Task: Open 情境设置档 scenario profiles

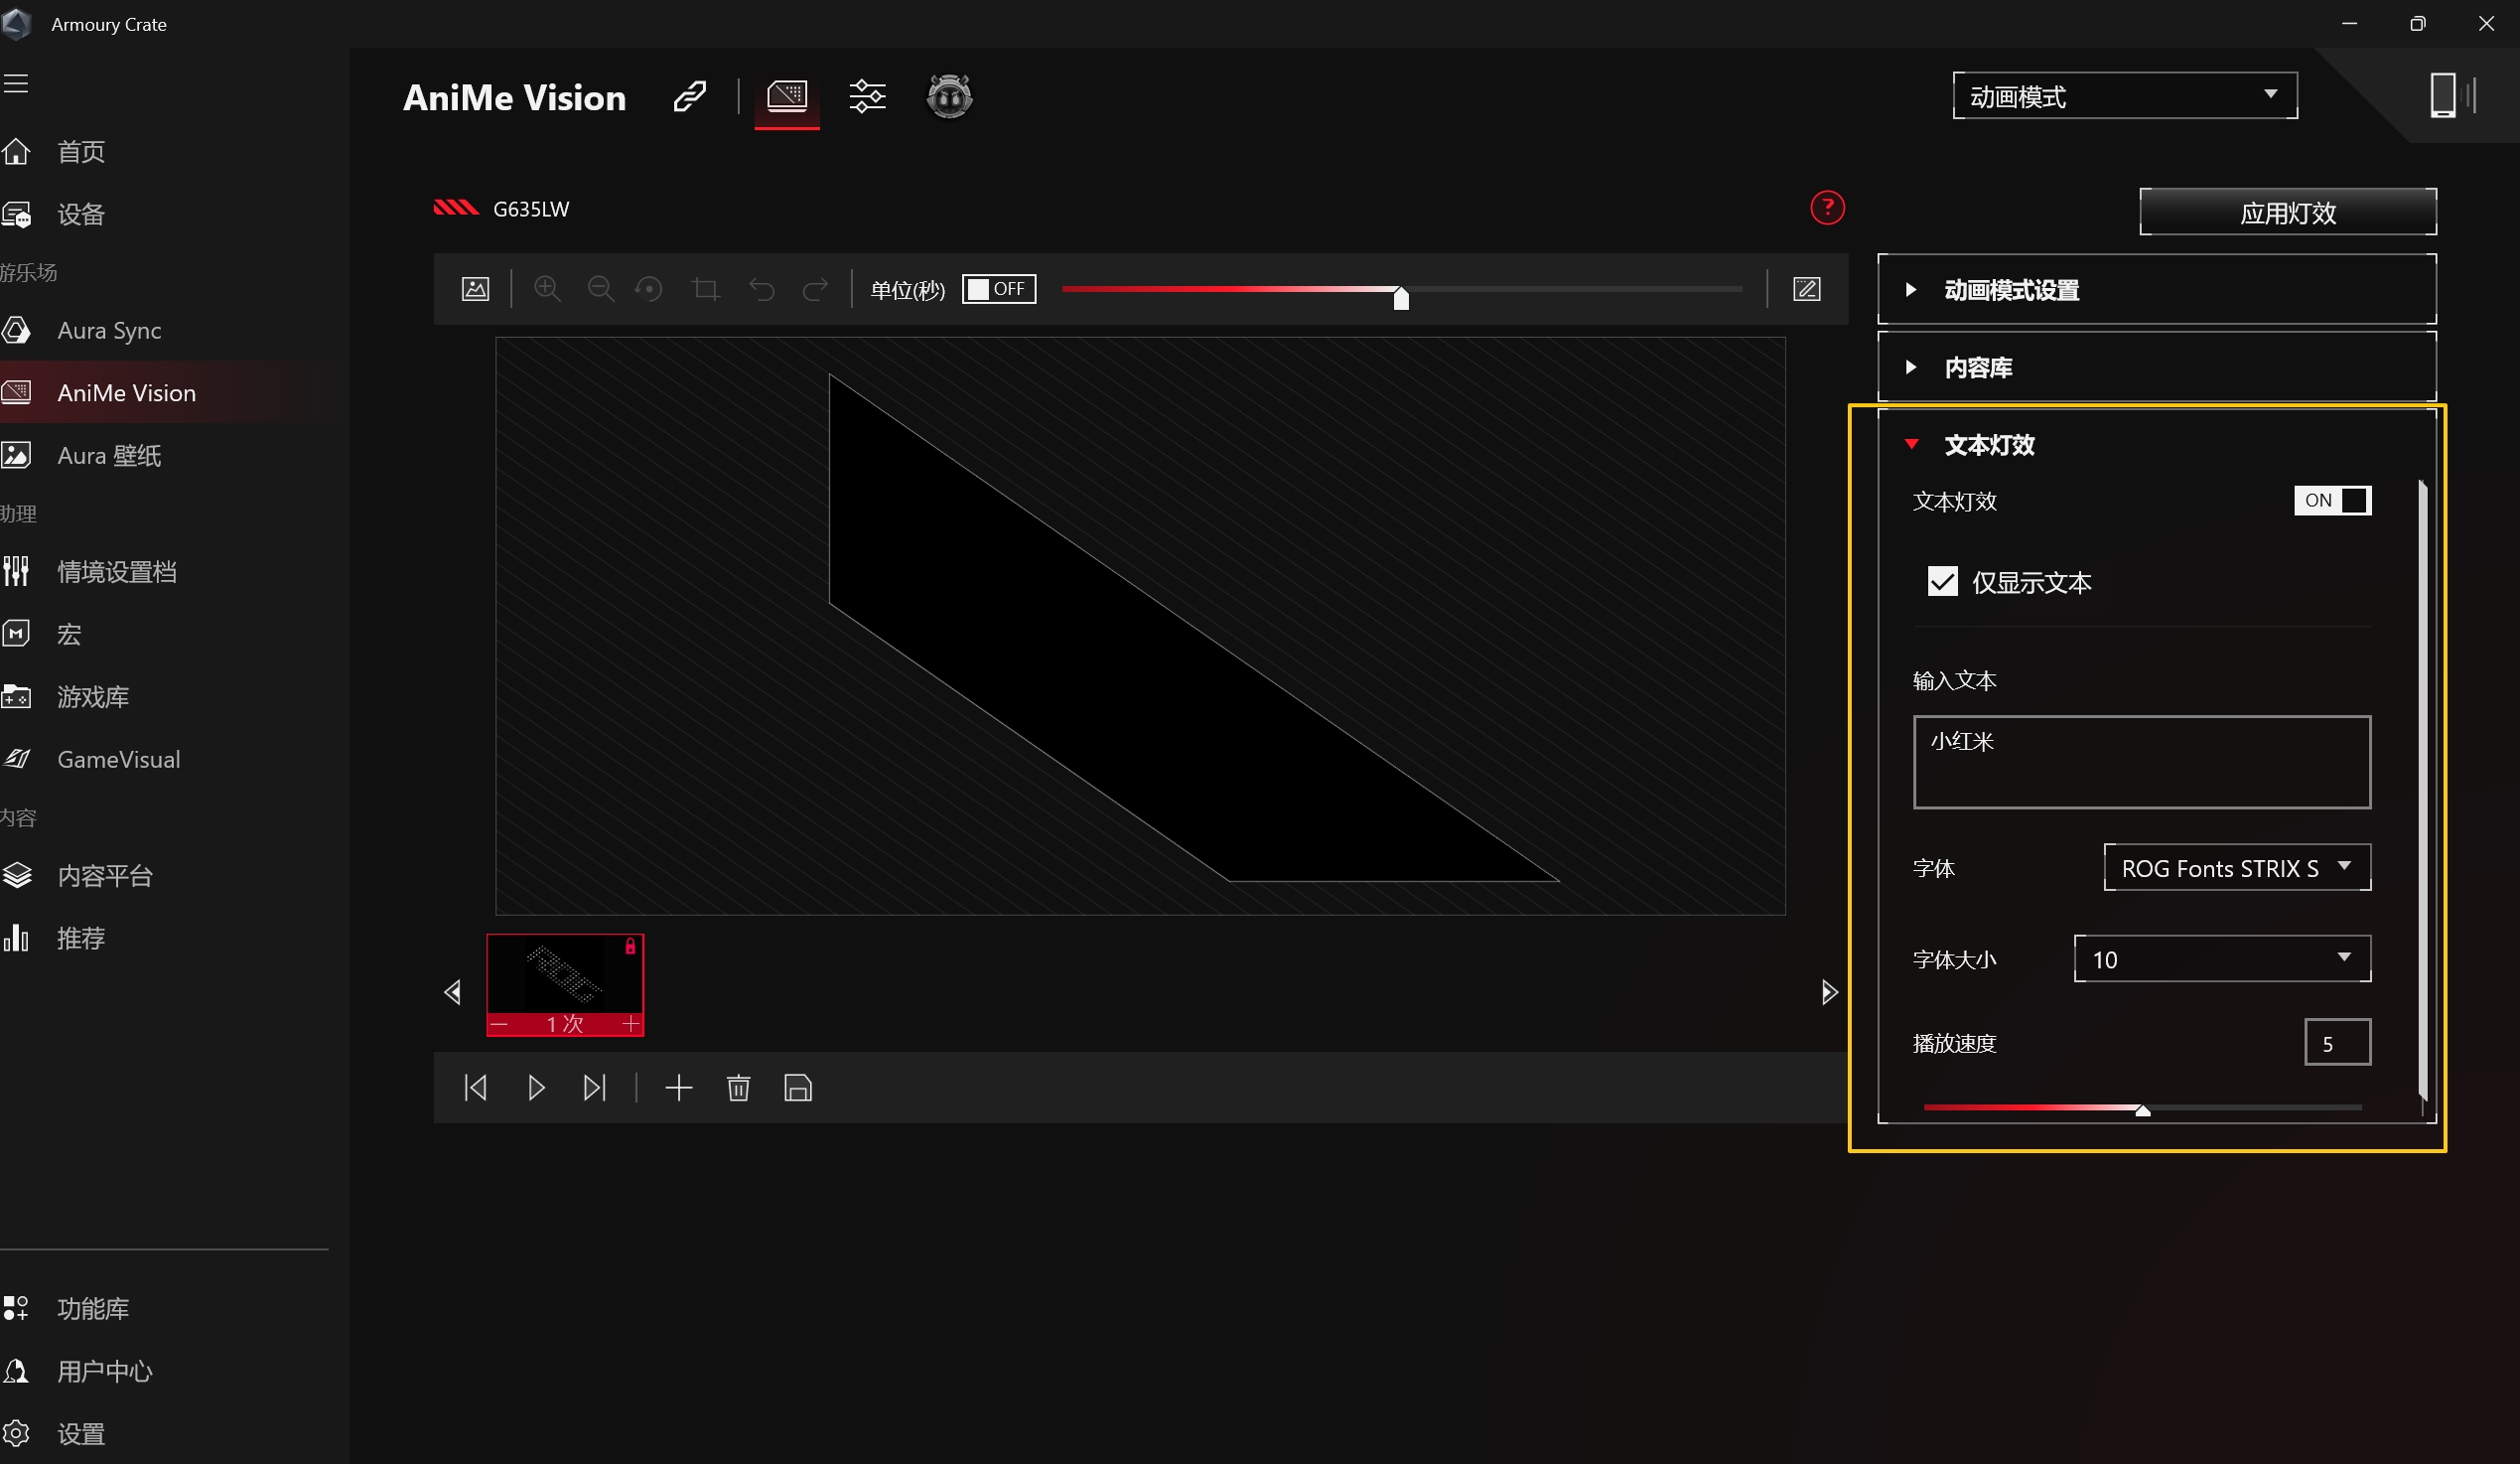Action: (x=116, y=572)
